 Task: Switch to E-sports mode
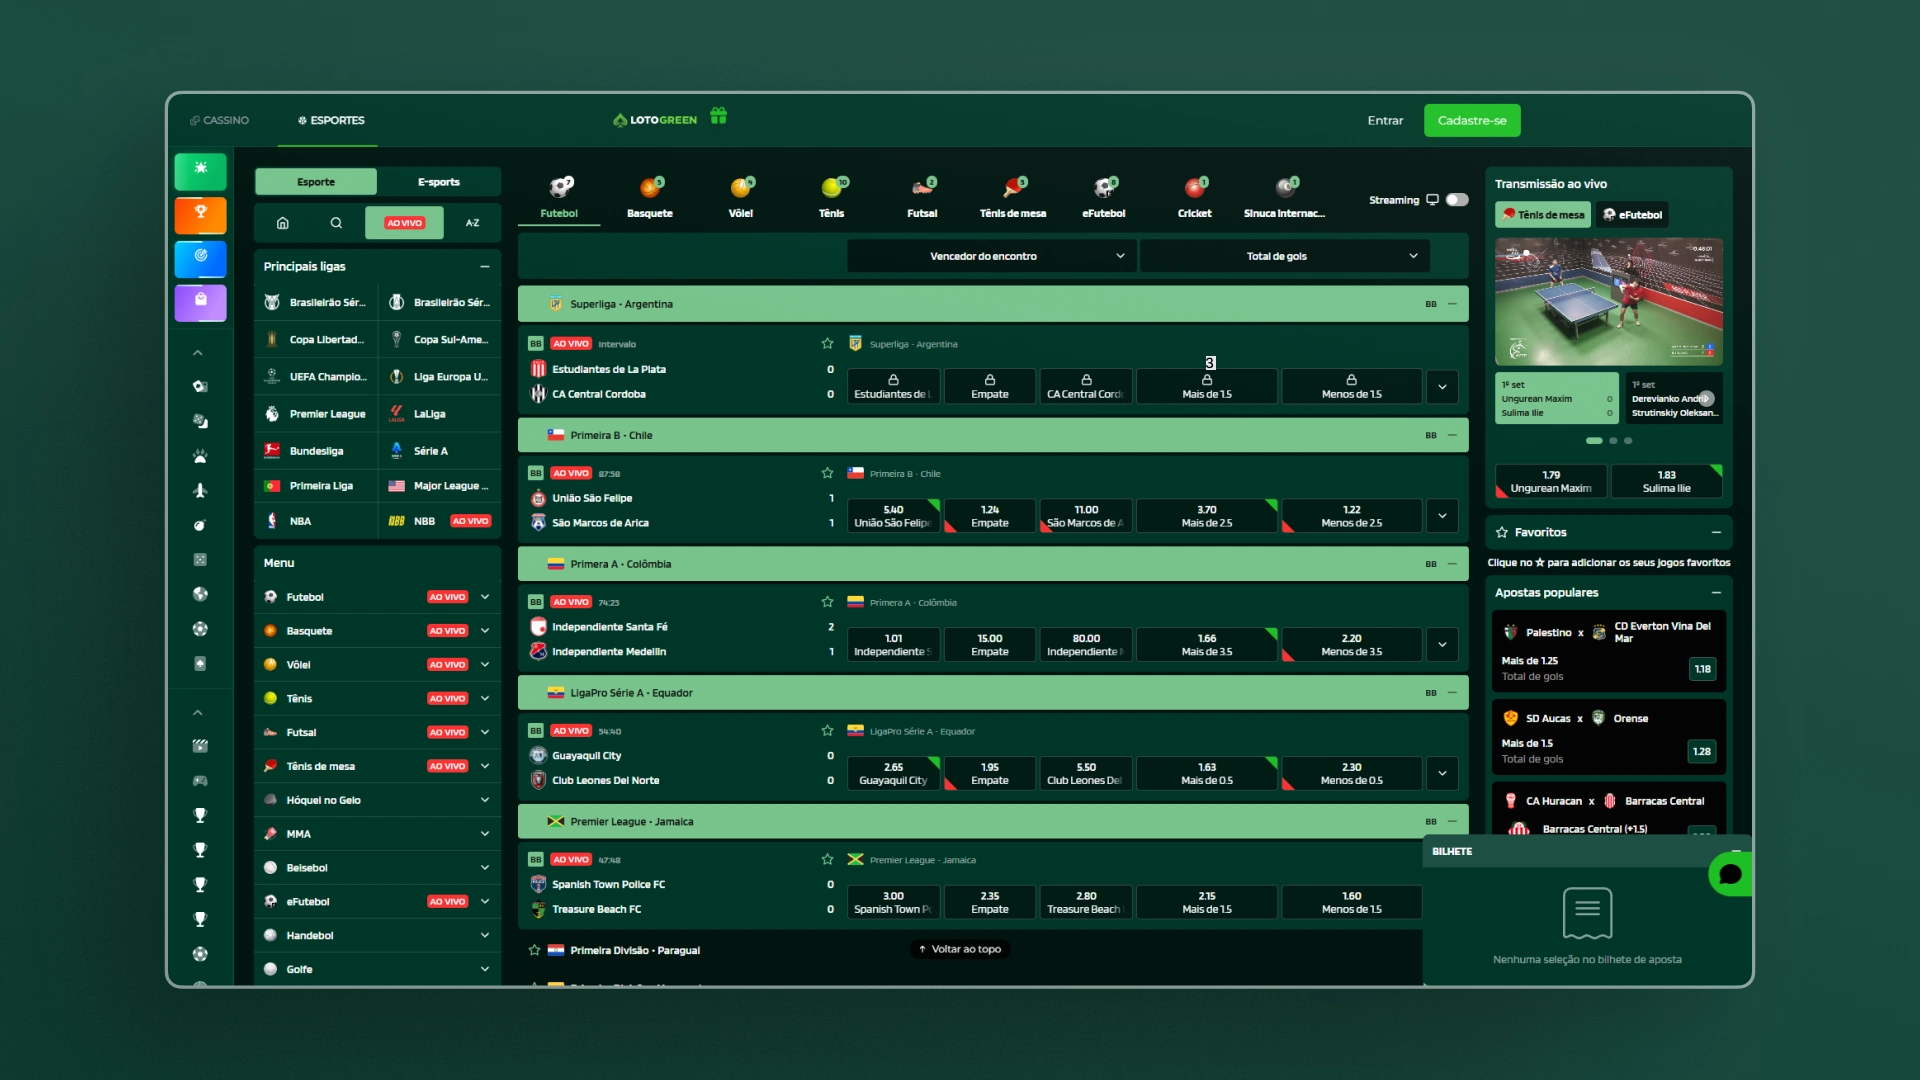(439, 182)
